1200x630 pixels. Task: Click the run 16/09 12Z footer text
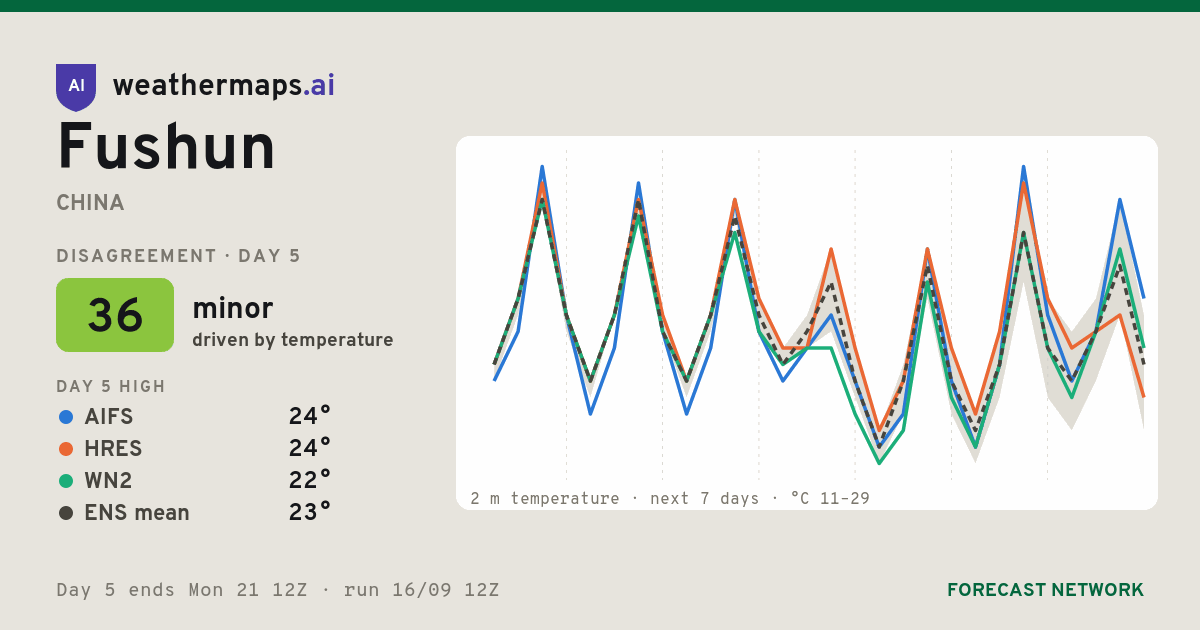coord(421,590)
